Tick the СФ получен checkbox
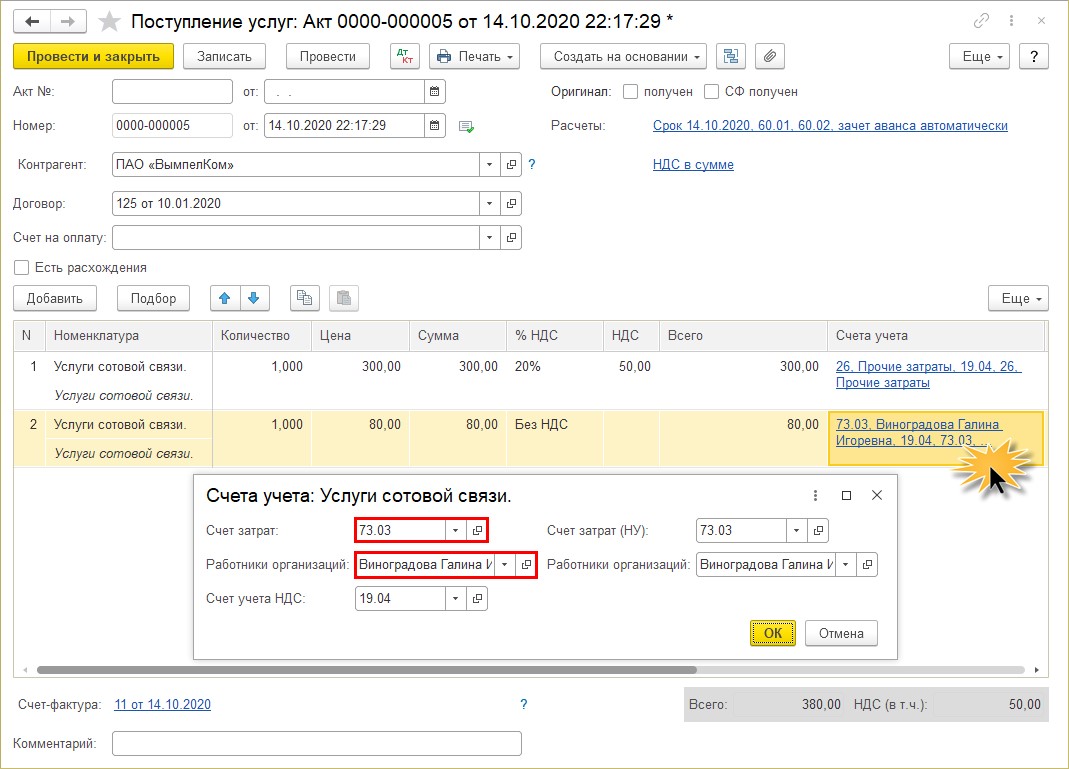Viewport: 1069px width, 769px height. 712,91
